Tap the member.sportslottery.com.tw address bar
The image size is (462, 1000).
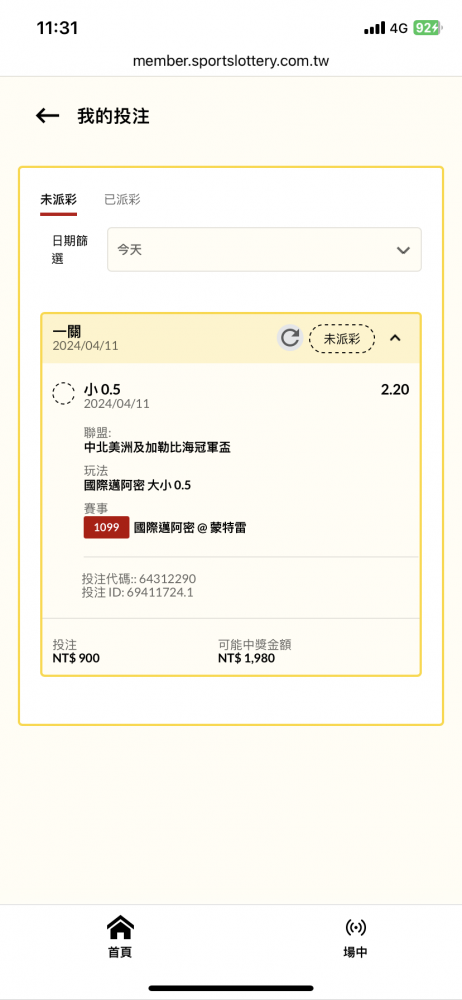coord(231,61)
